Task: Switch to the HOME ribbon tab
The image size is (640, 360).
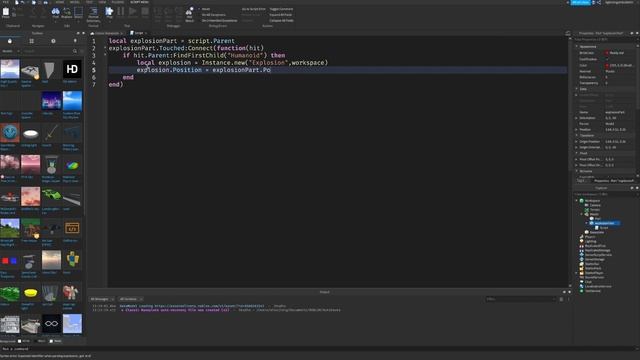Action: click(x=60, y=2)
